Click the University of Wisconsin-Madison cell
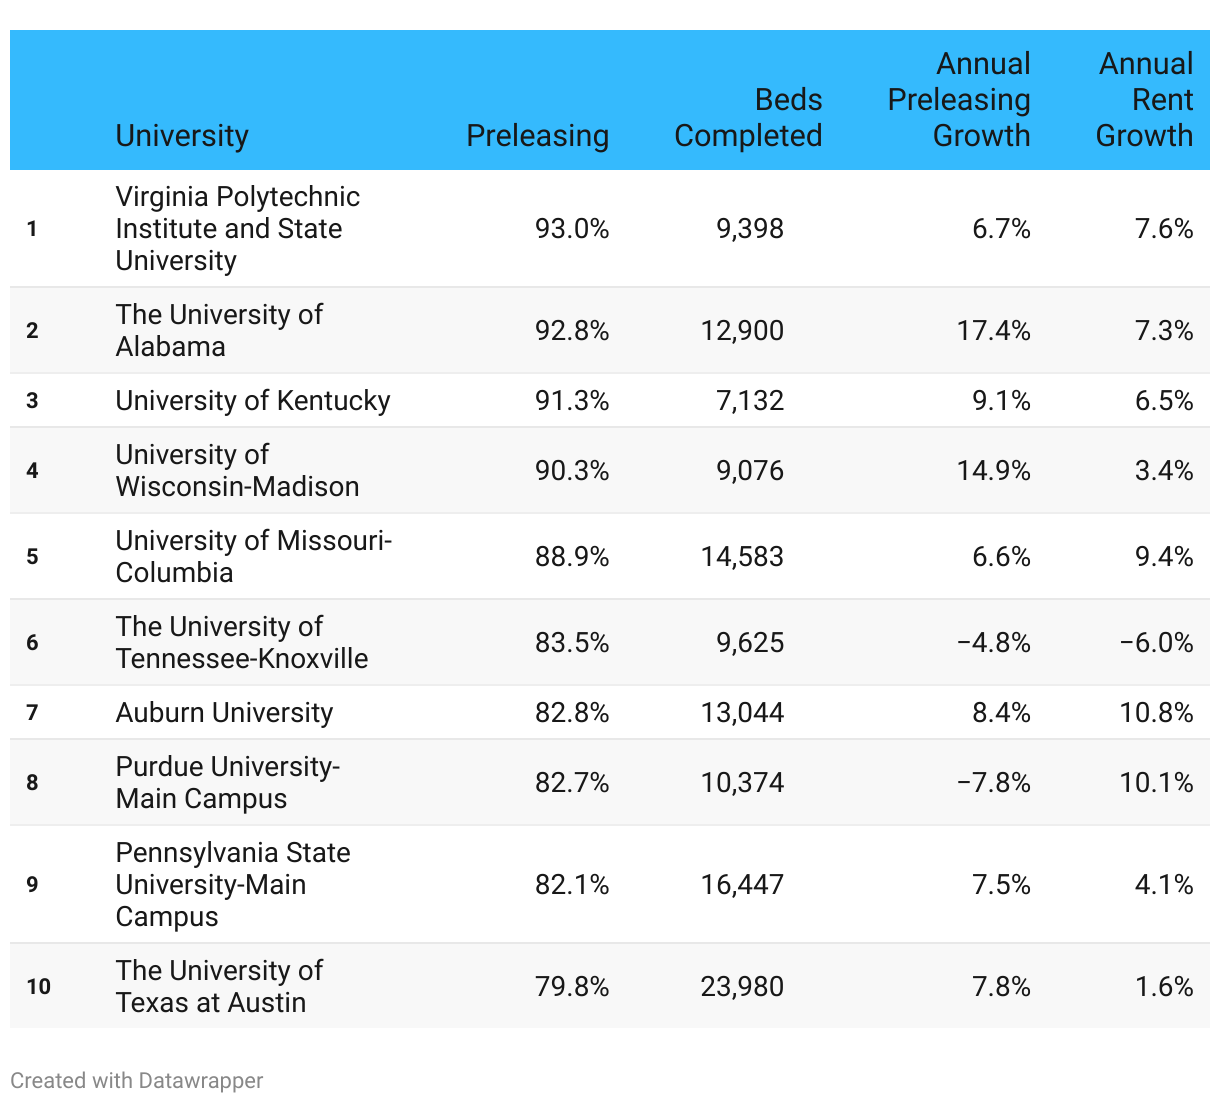 (x=237, y=471)
